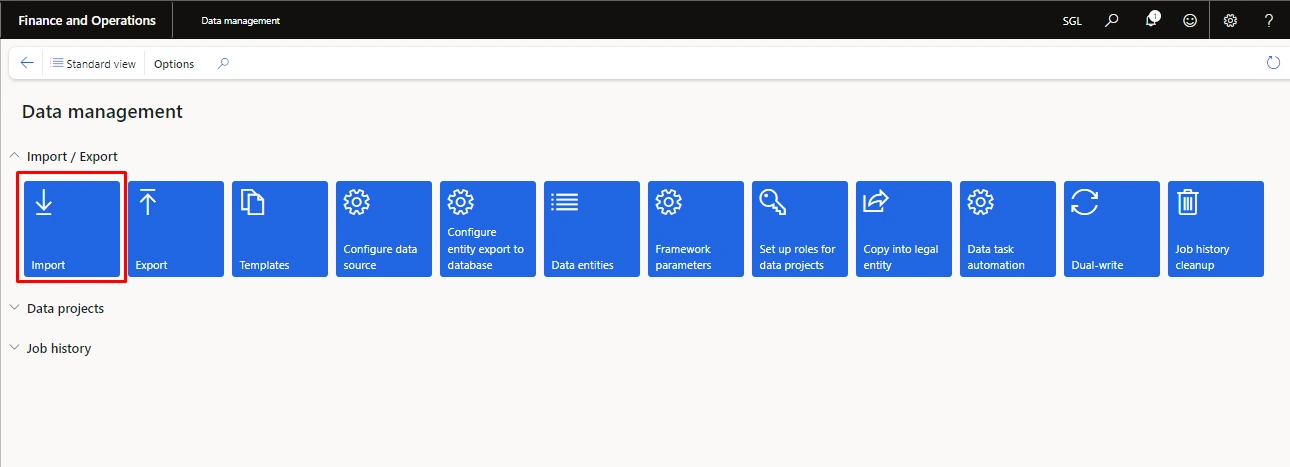Open the Dual-write tile

coord(1112,228)
